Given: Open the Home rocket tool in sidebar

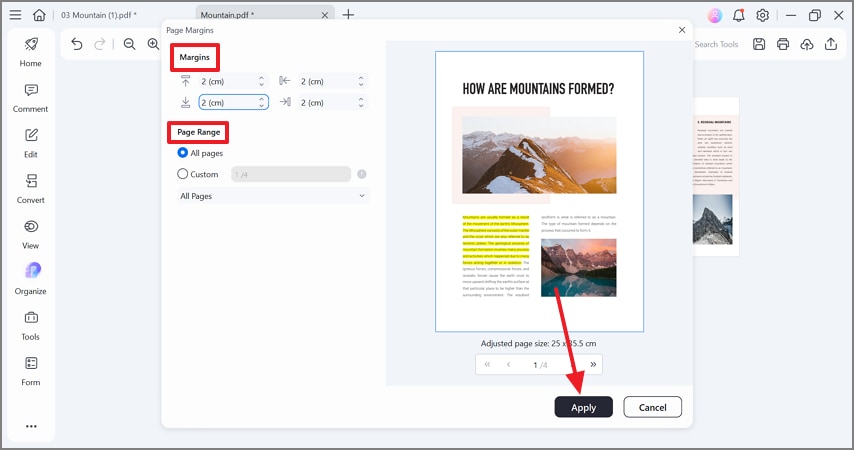Looking at the screenshot, I should coord(30,52).
